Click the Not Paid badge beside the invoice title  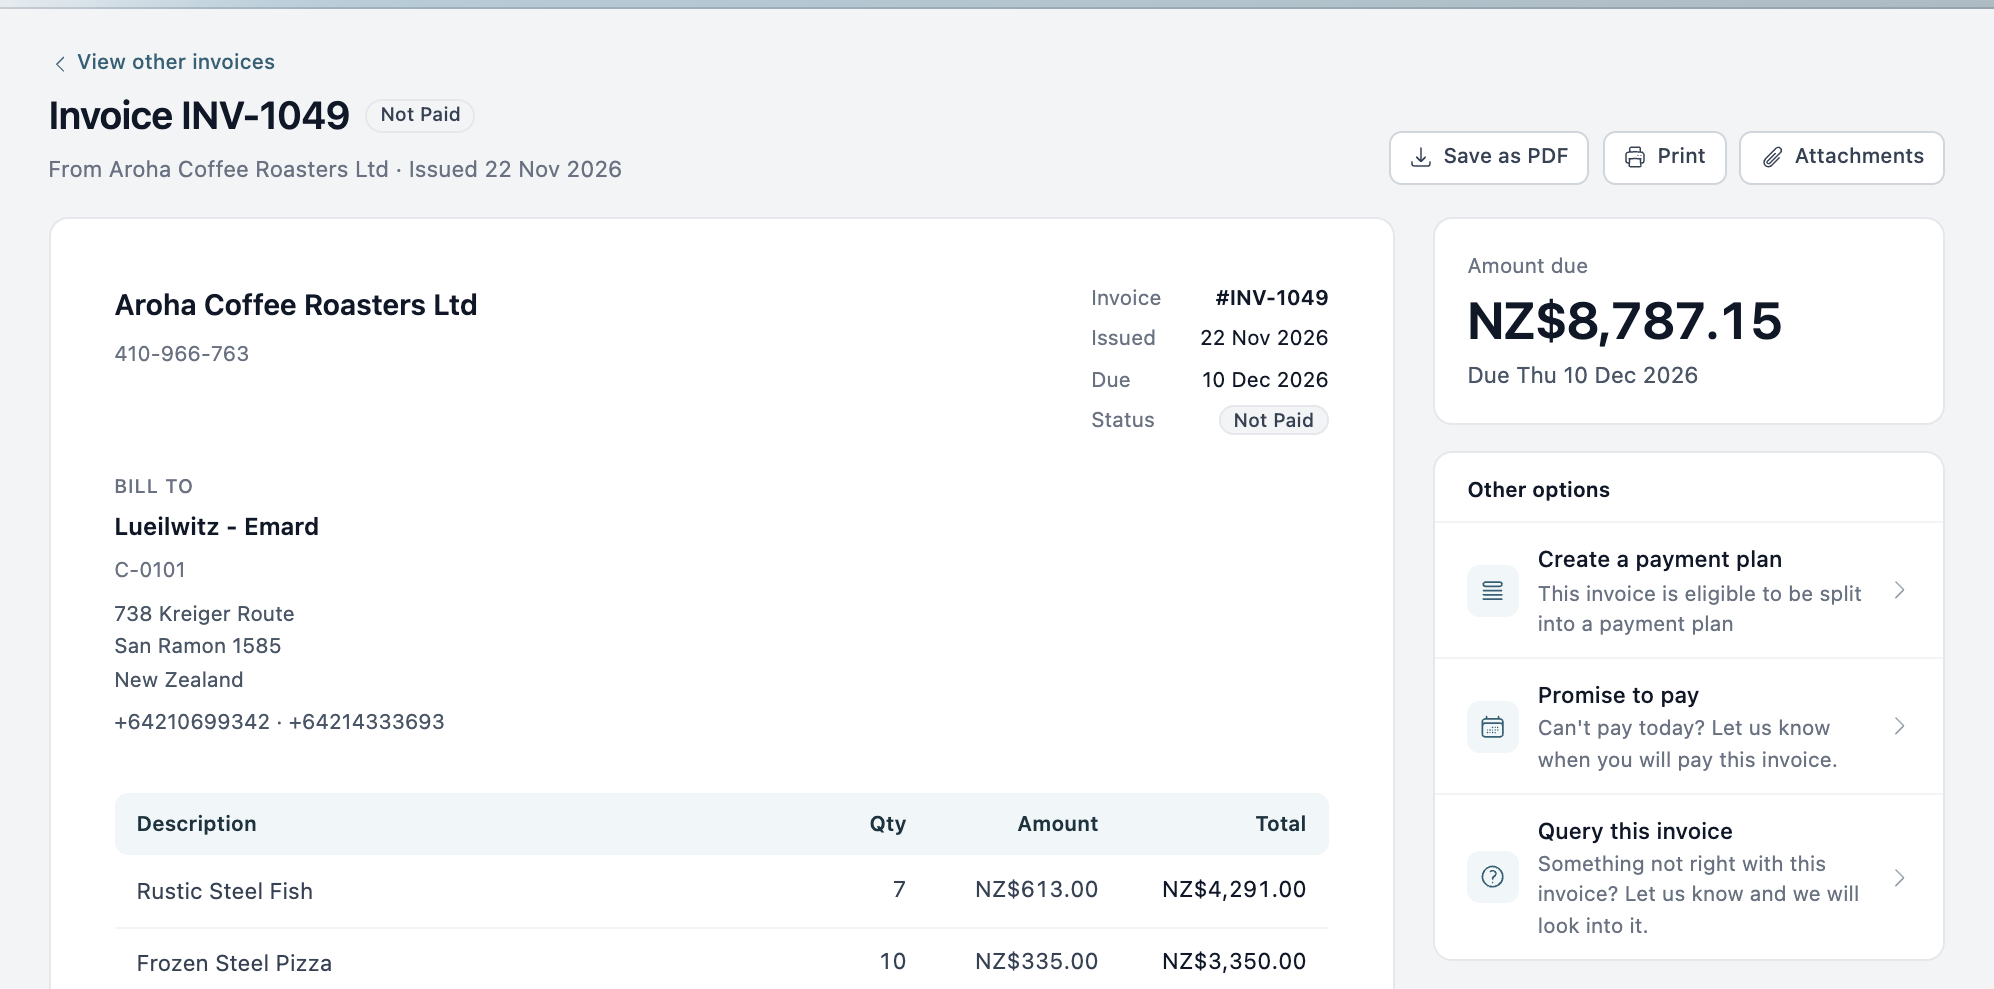420,115
